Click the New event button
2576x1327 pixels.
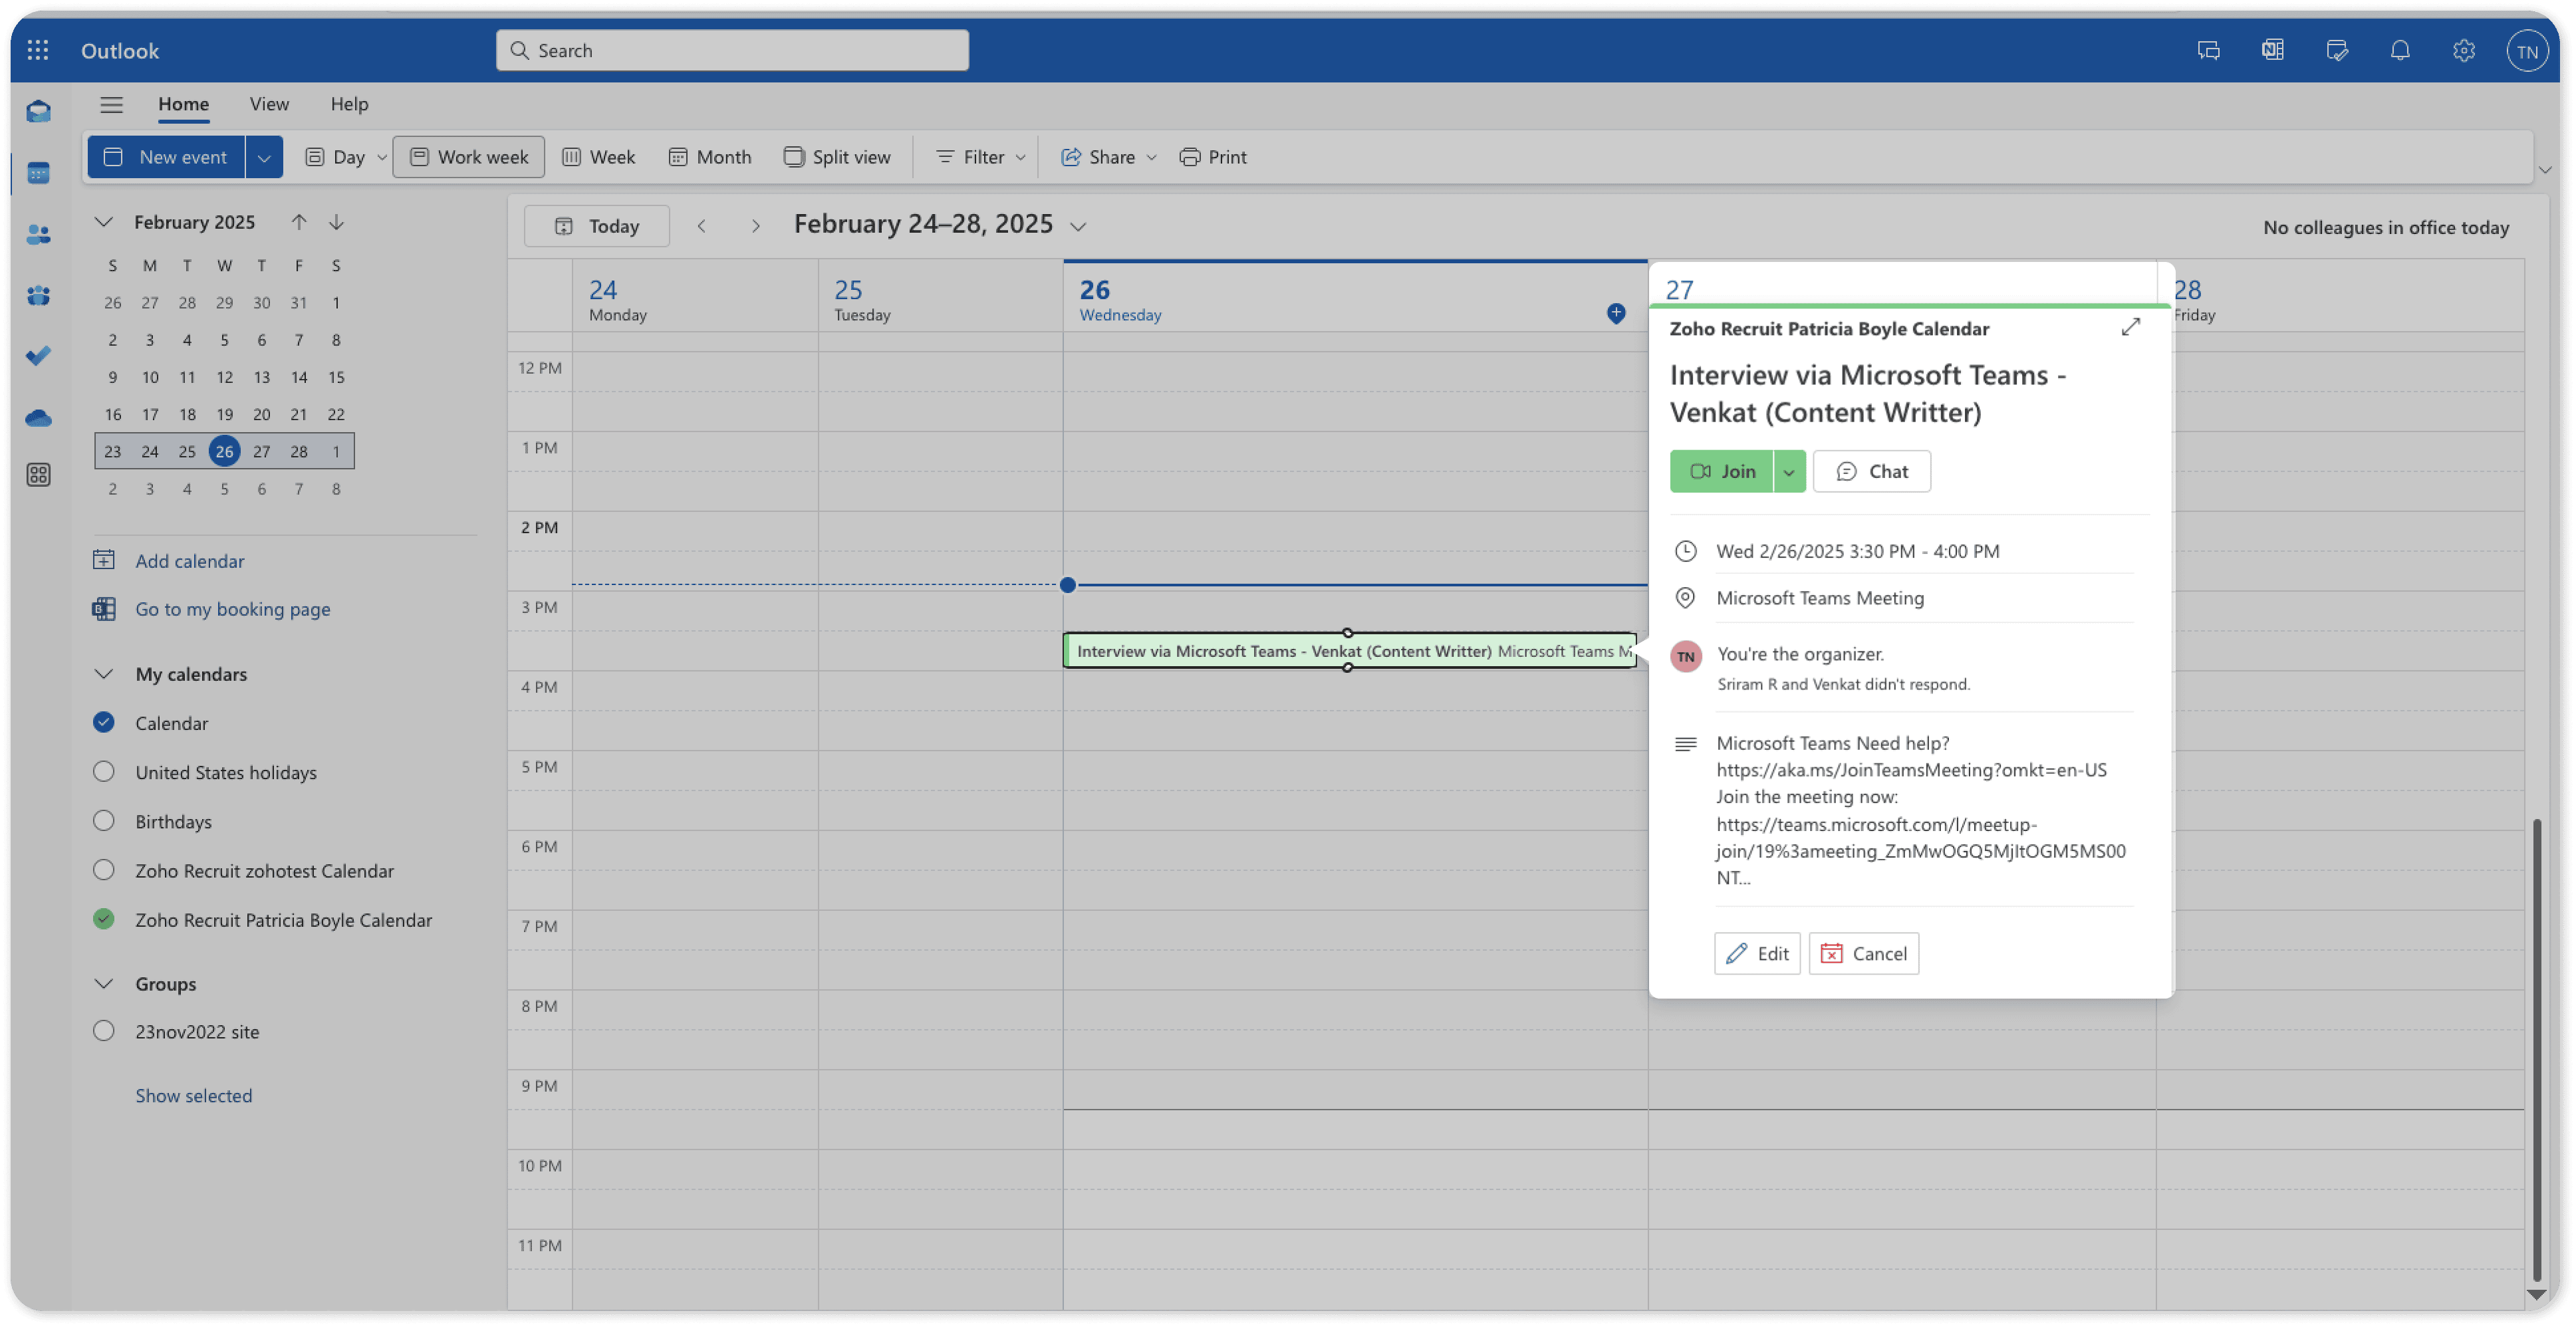[166, 157]
